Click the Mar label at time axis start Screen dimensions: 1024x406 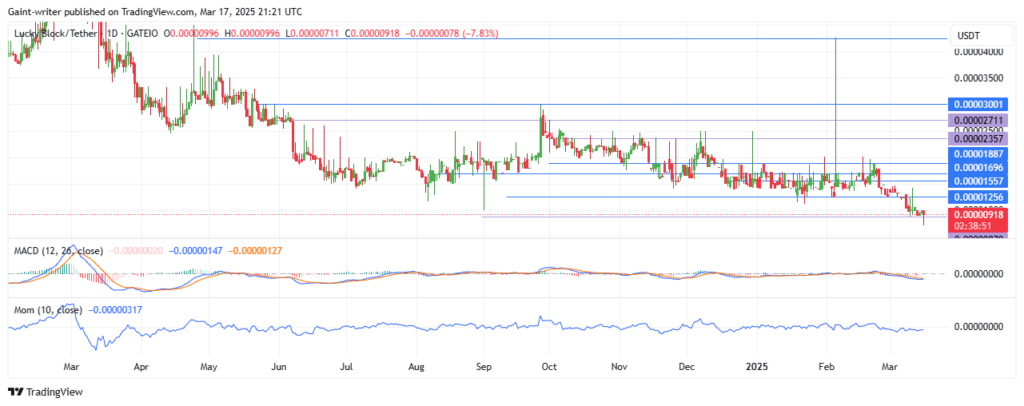pos(72,367)
